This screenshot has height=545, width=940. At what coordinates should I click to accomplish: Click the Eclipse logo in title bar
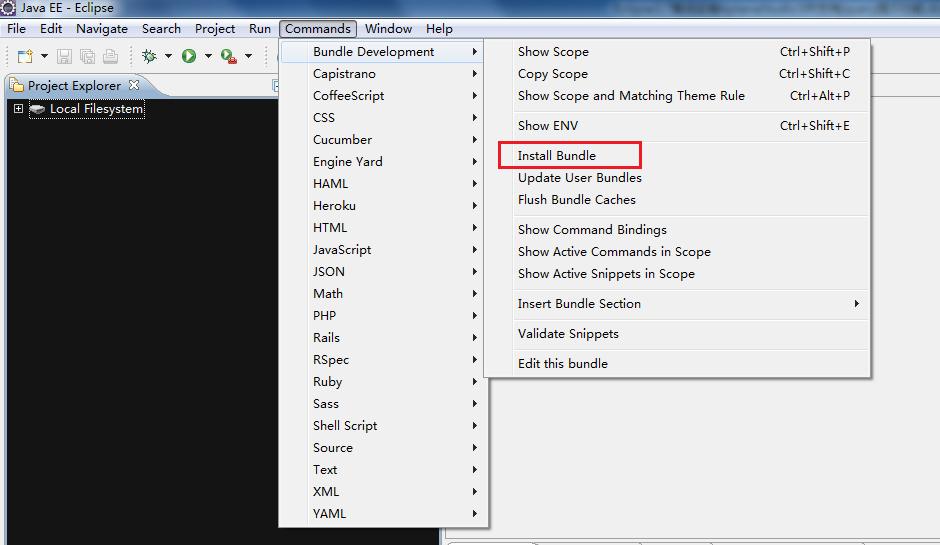coord(8,8)
